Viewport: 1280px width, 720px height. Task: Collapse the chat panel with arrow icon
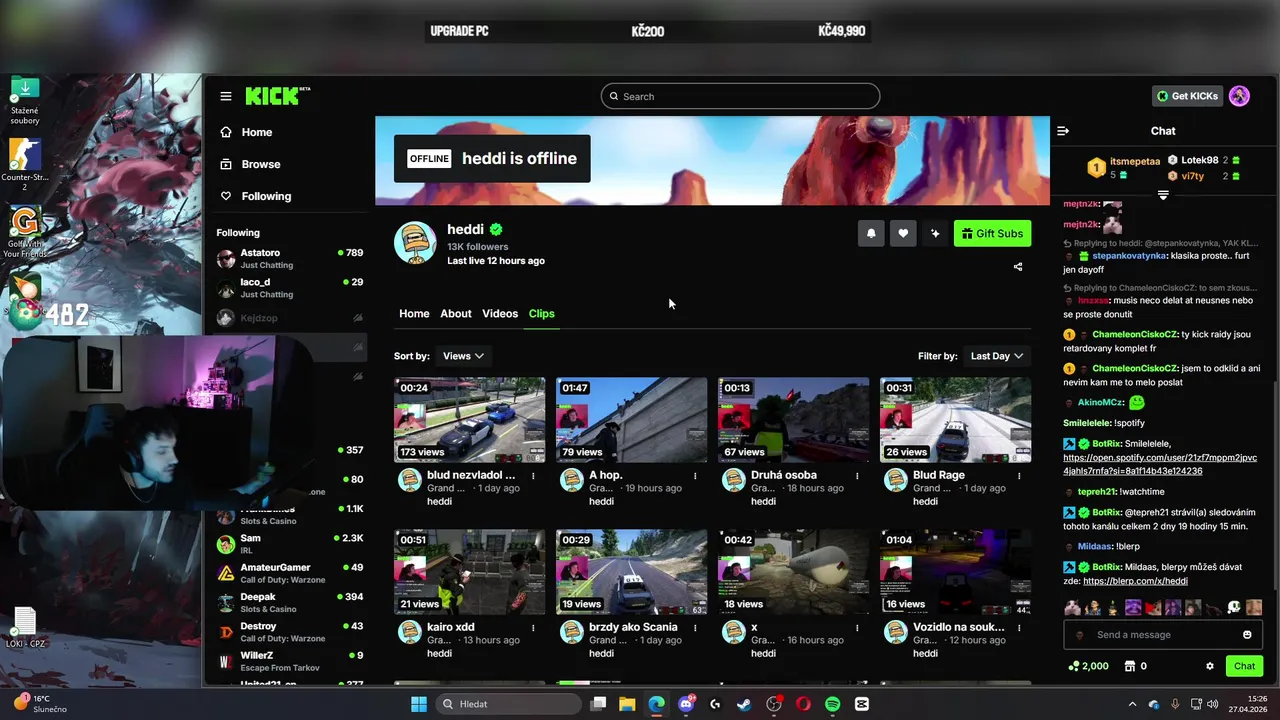[x=1063, y=131]
